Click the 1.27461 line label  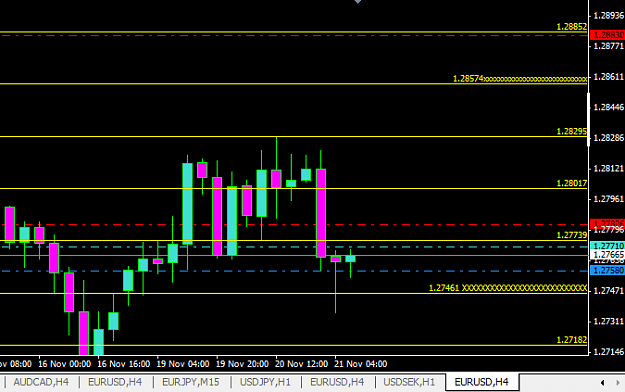[444, 288]
